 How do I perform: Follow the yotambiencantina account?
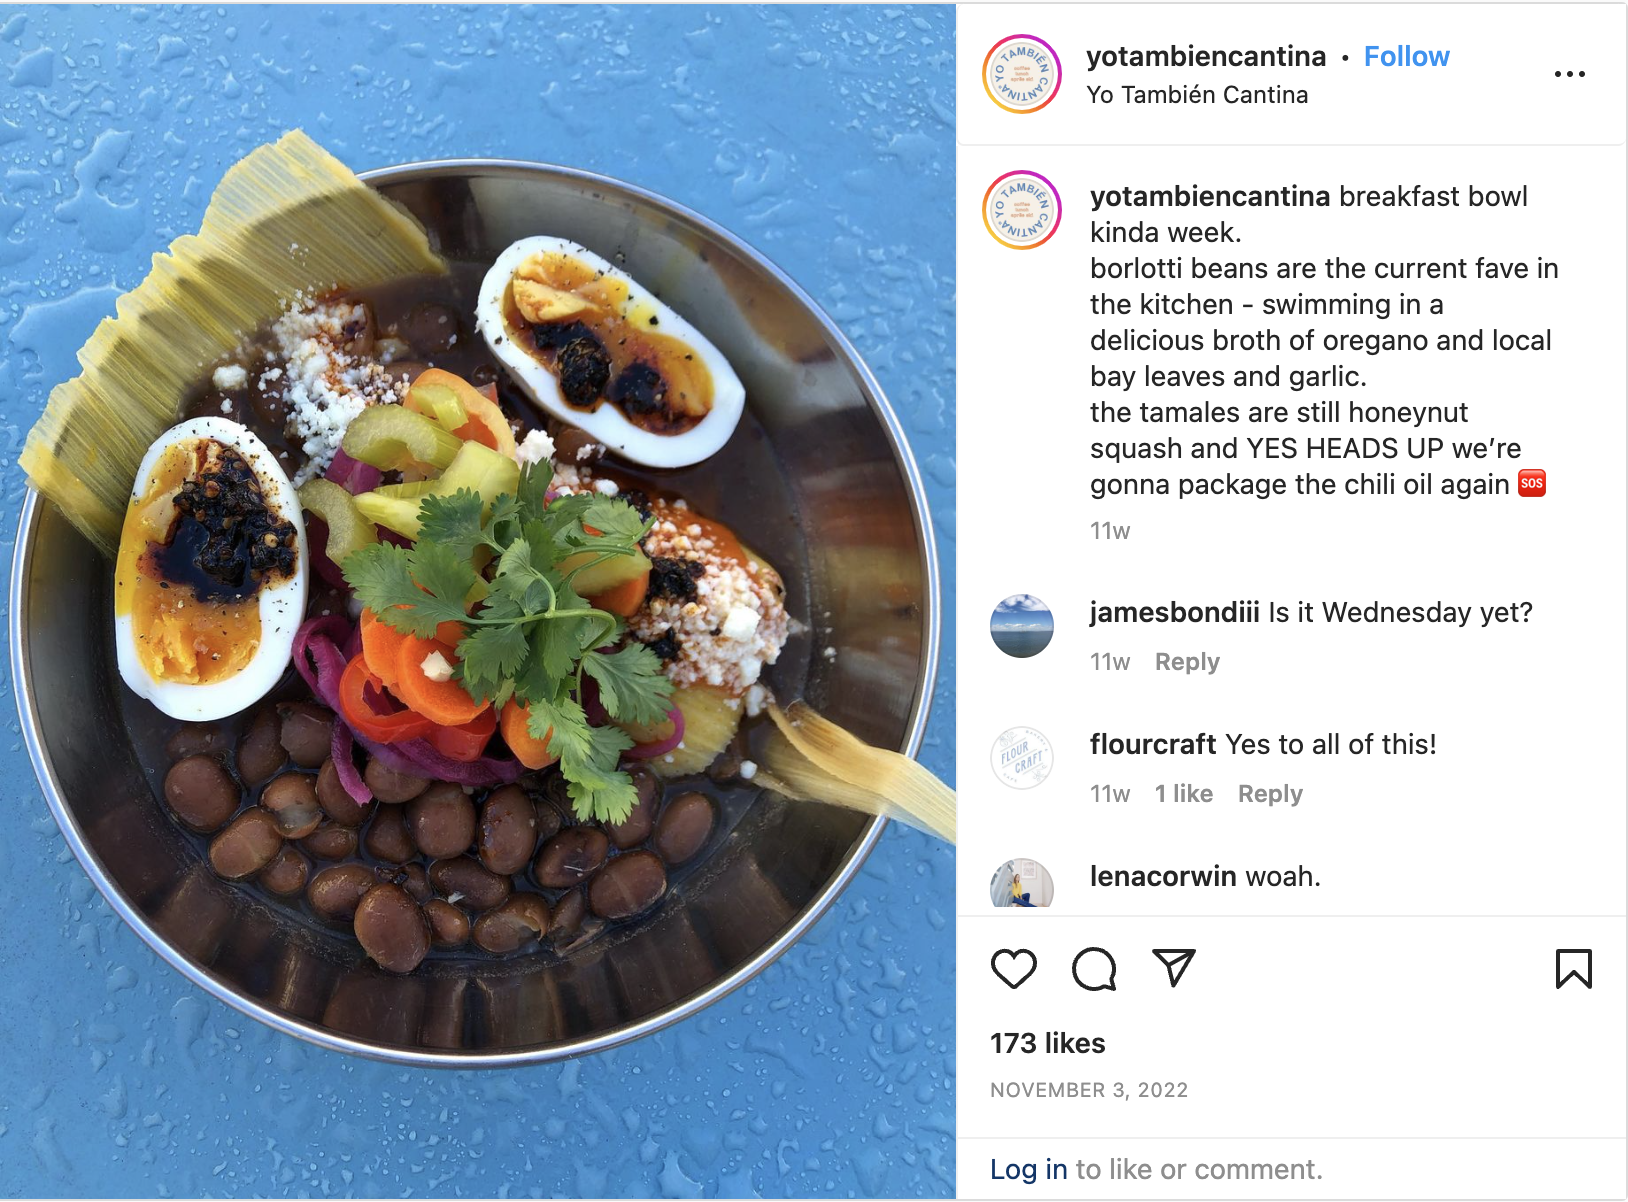(1406, 57)
